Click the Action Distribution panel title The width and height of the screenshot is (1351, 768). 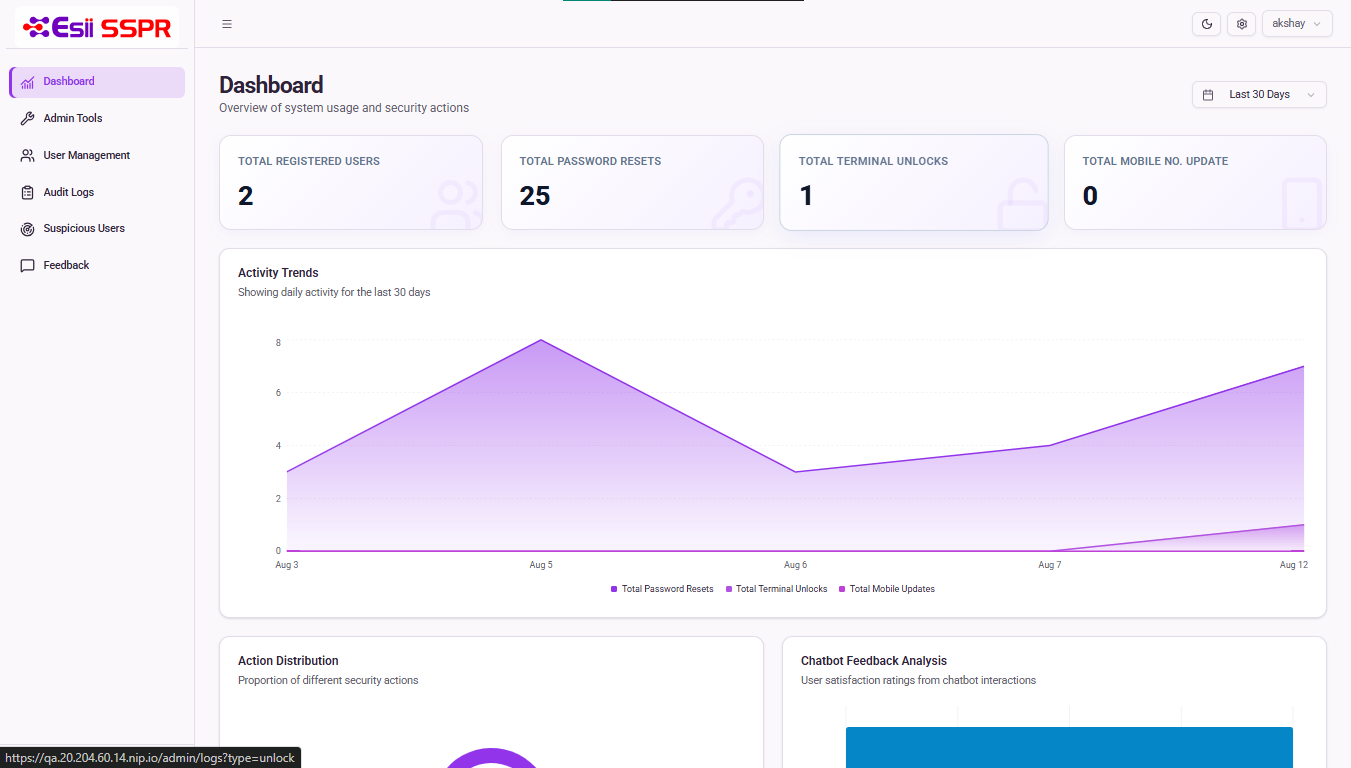click(288, 661)
